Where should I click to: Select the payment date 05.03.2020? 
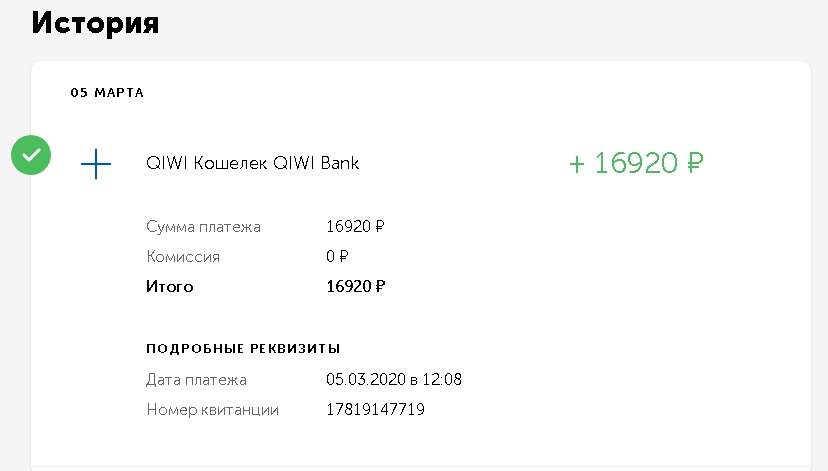coord(364,380)
